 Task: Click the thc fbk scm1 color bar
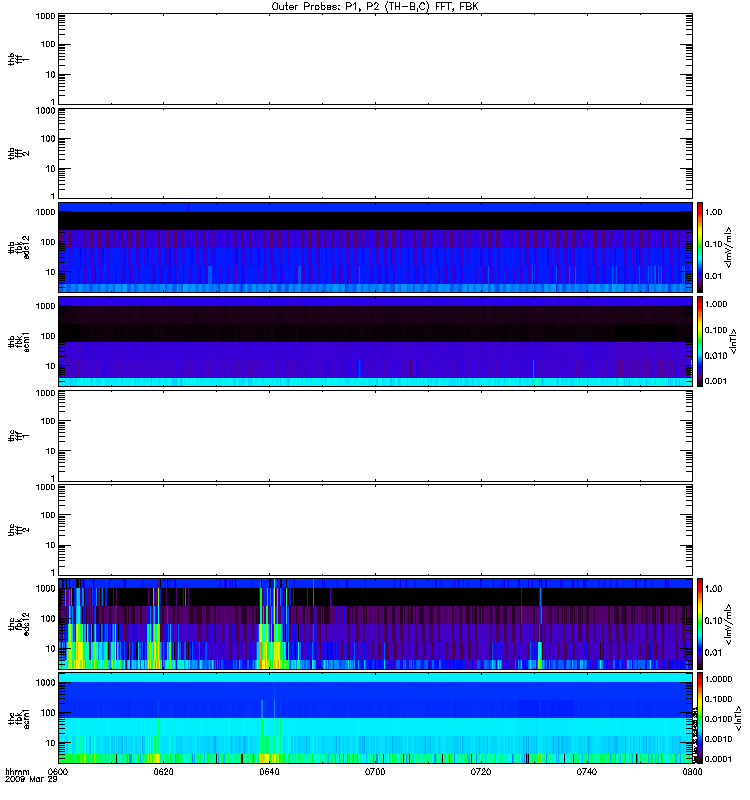click(700, 718)
